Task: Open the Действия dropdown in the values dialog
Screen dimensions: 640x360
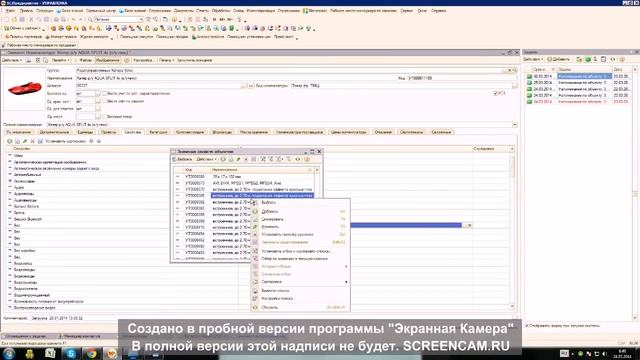Action: tap(206, 159)
